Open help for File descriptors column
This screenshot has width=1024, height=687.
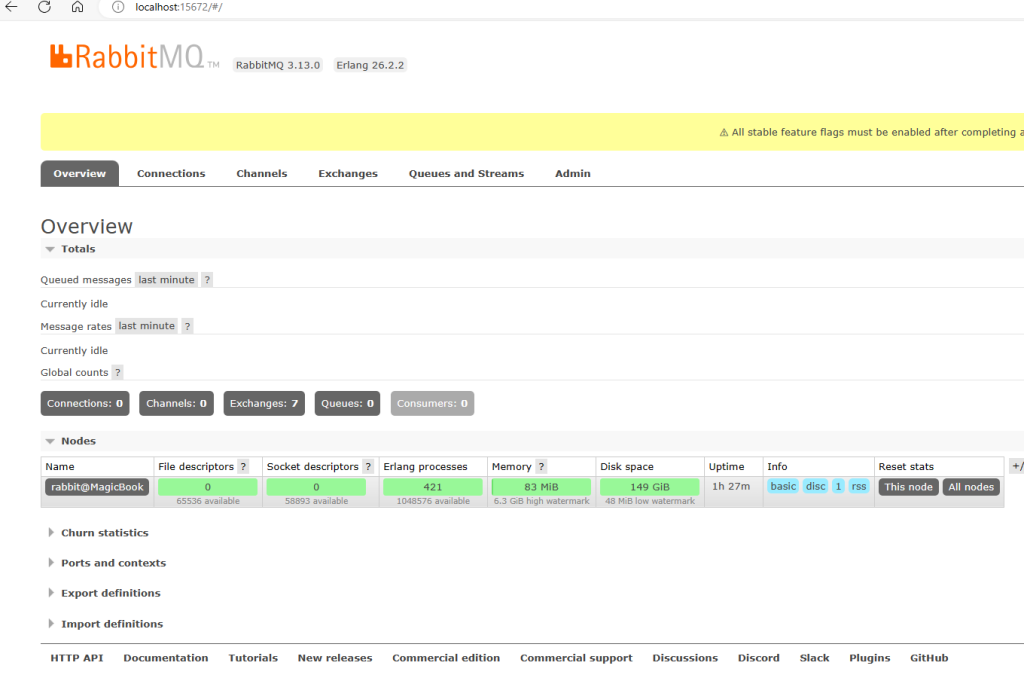(x=243, y=466)
